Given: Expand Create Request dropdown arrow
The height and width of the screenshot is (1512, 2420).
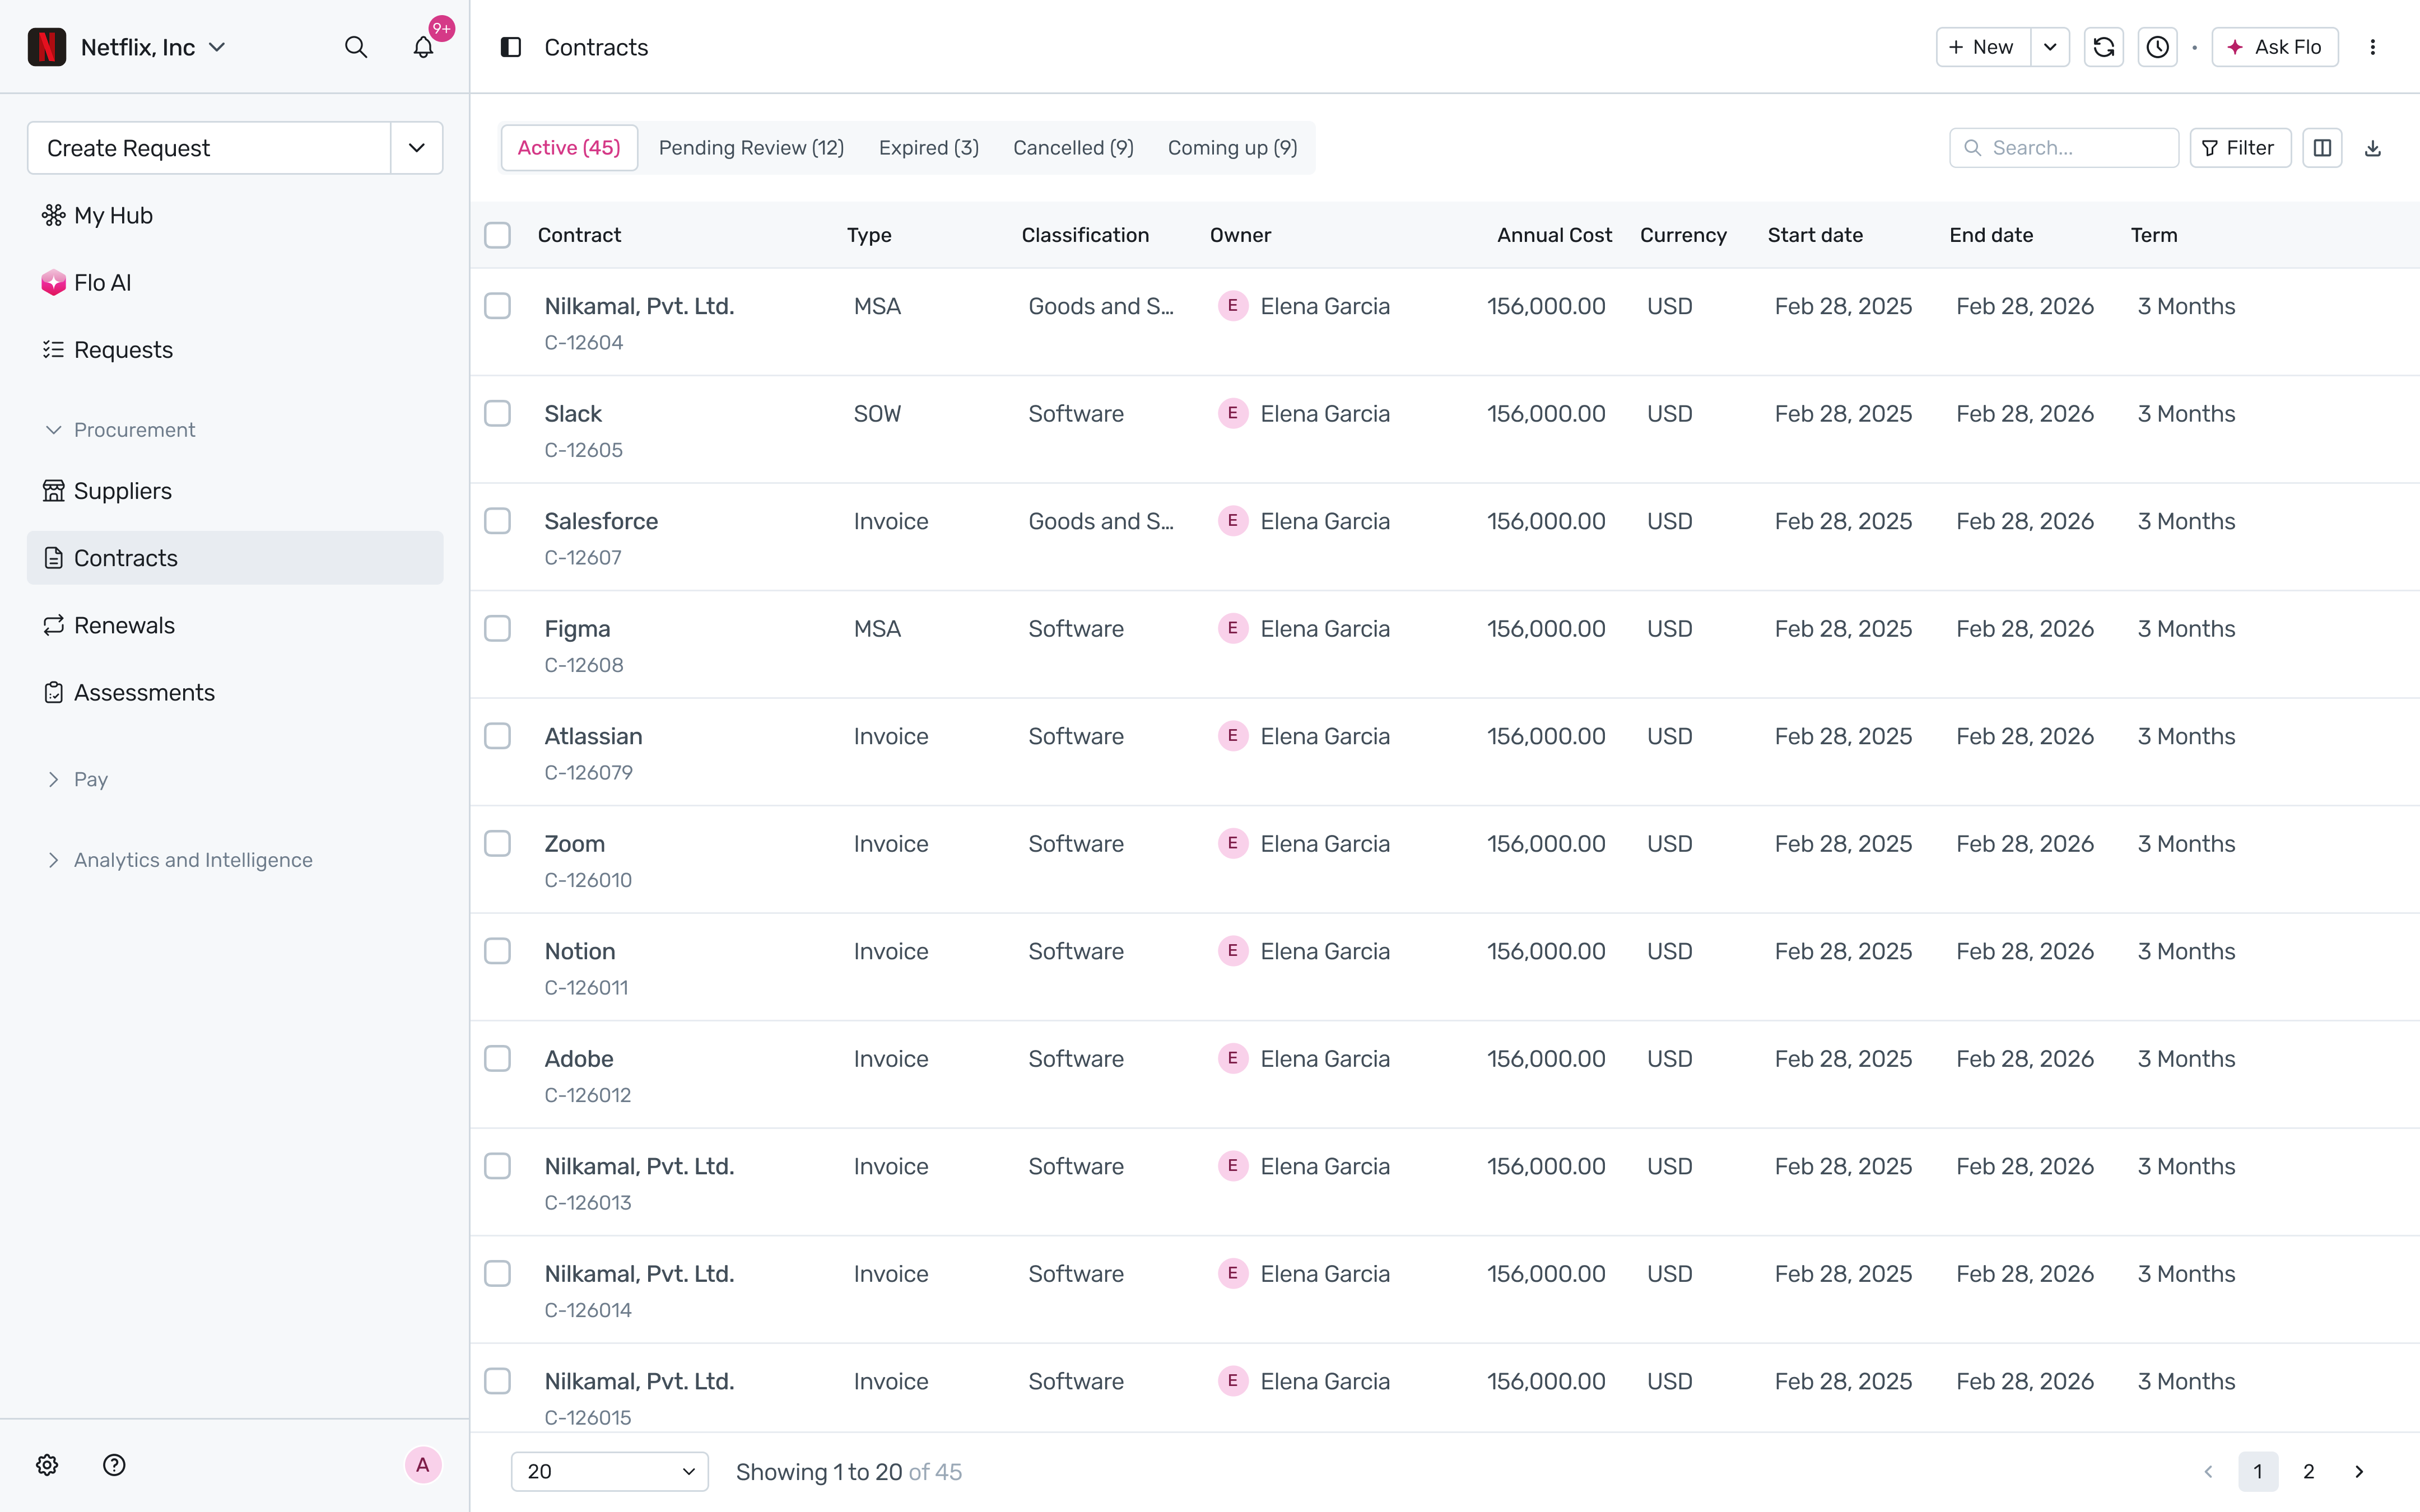Looking at the screenshot, I should point(417,148).
